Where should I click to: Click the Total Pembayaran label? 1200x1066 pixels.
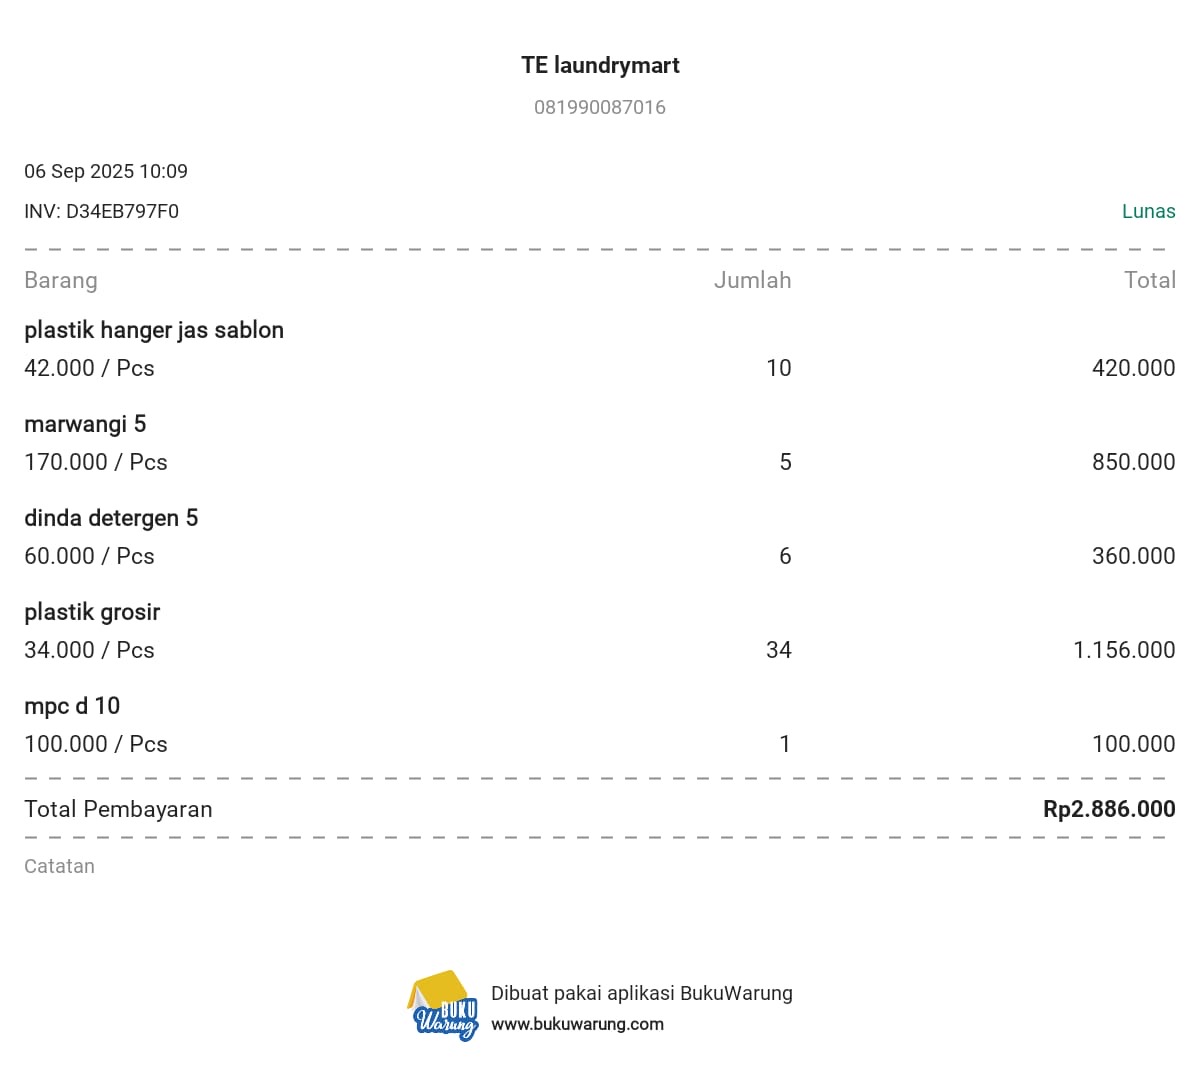point(118,809)
